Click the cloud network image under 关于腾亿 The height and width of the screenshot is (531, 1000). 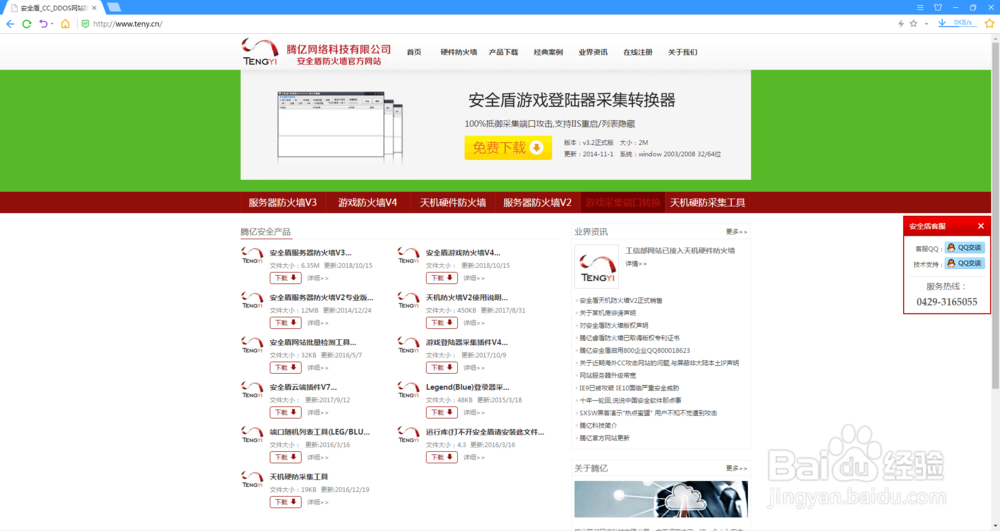click(661, 499)
